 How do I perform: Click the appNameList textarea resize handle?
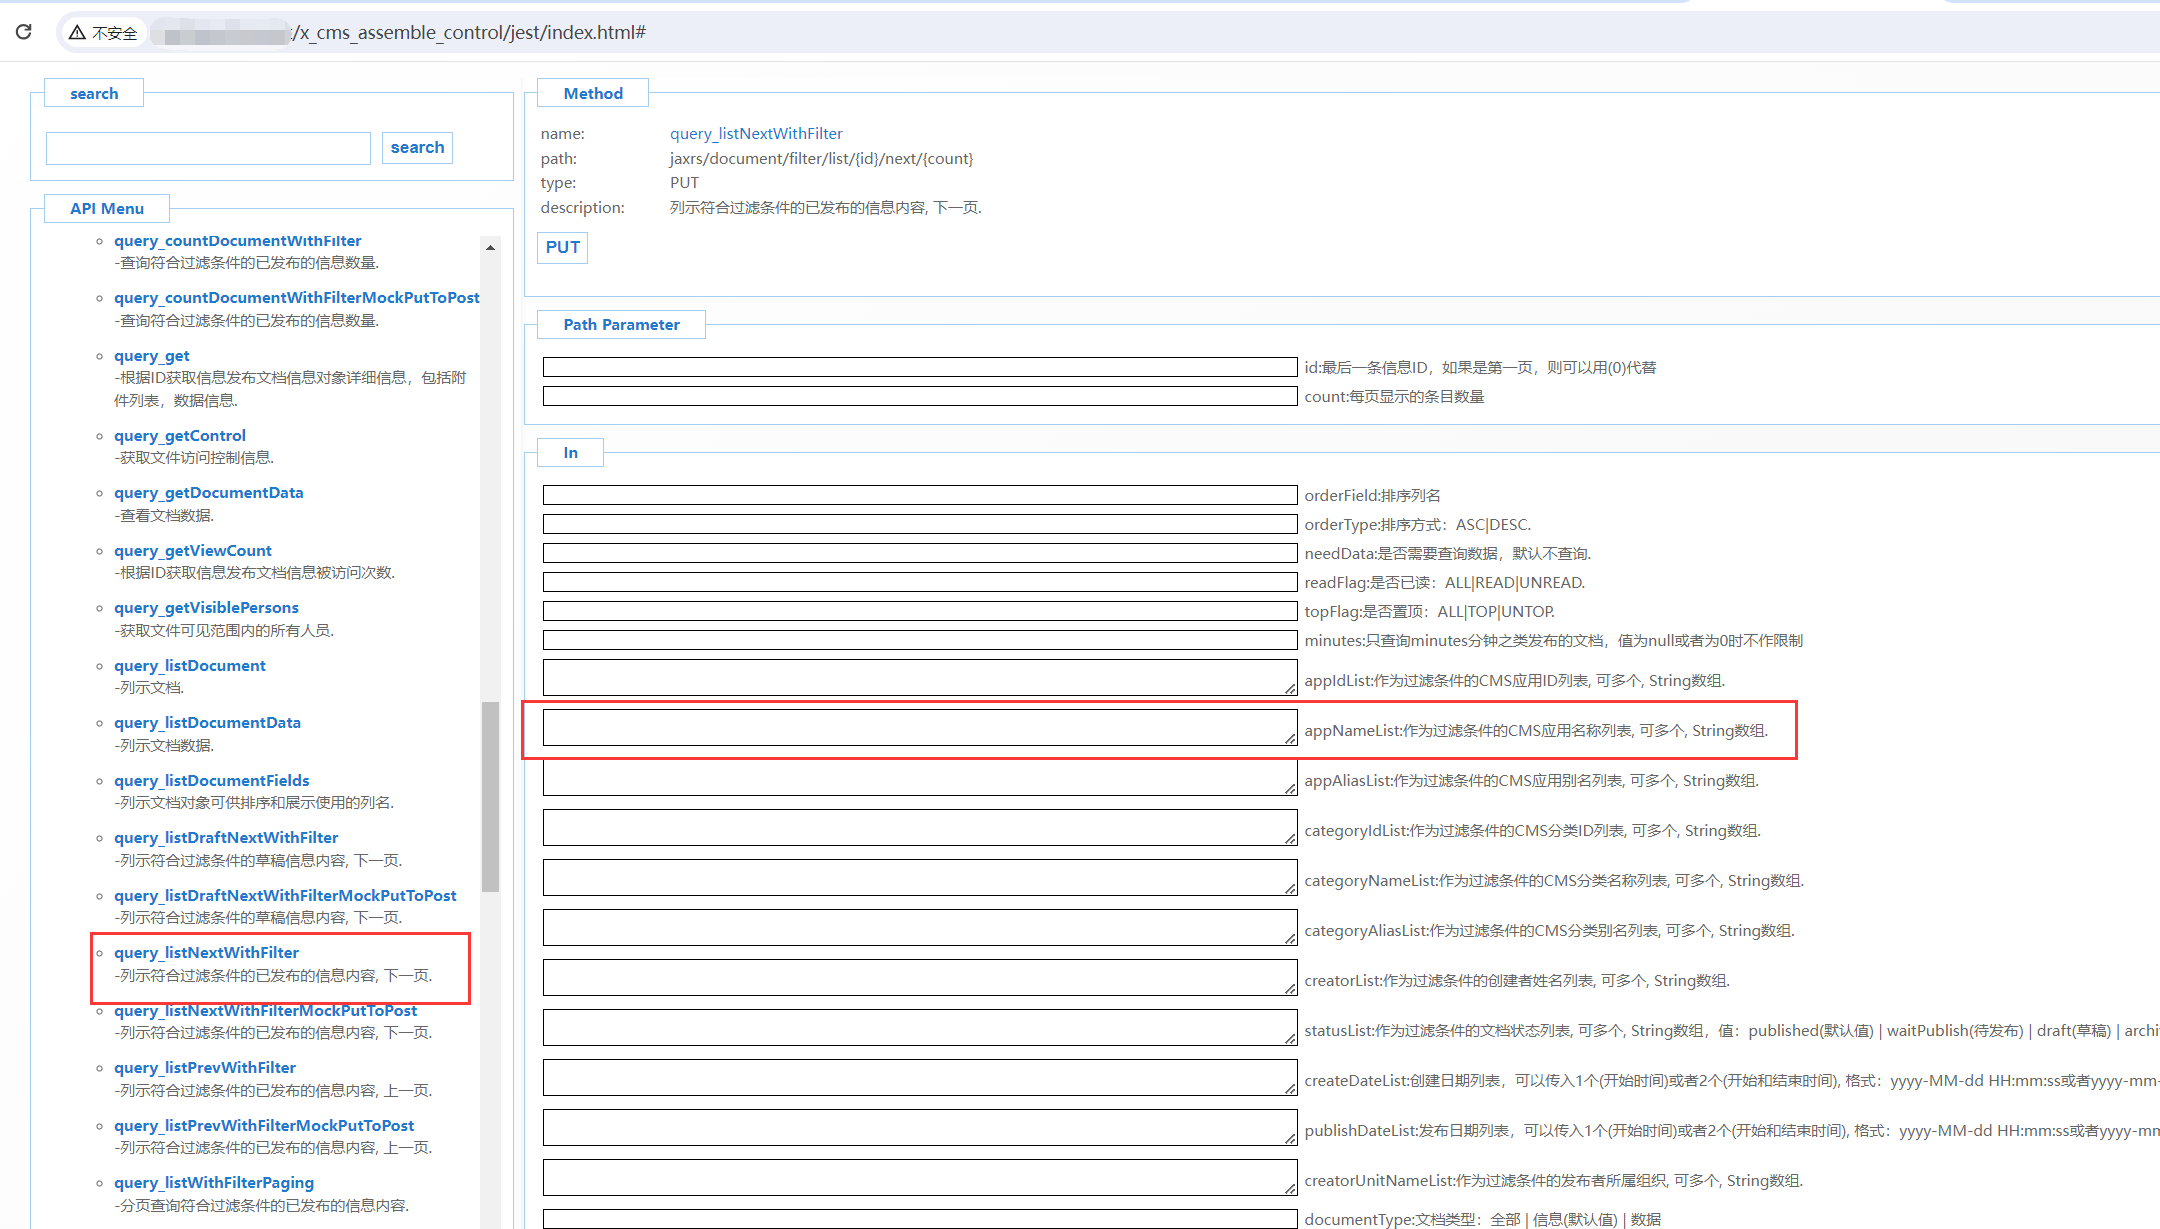1290,739
